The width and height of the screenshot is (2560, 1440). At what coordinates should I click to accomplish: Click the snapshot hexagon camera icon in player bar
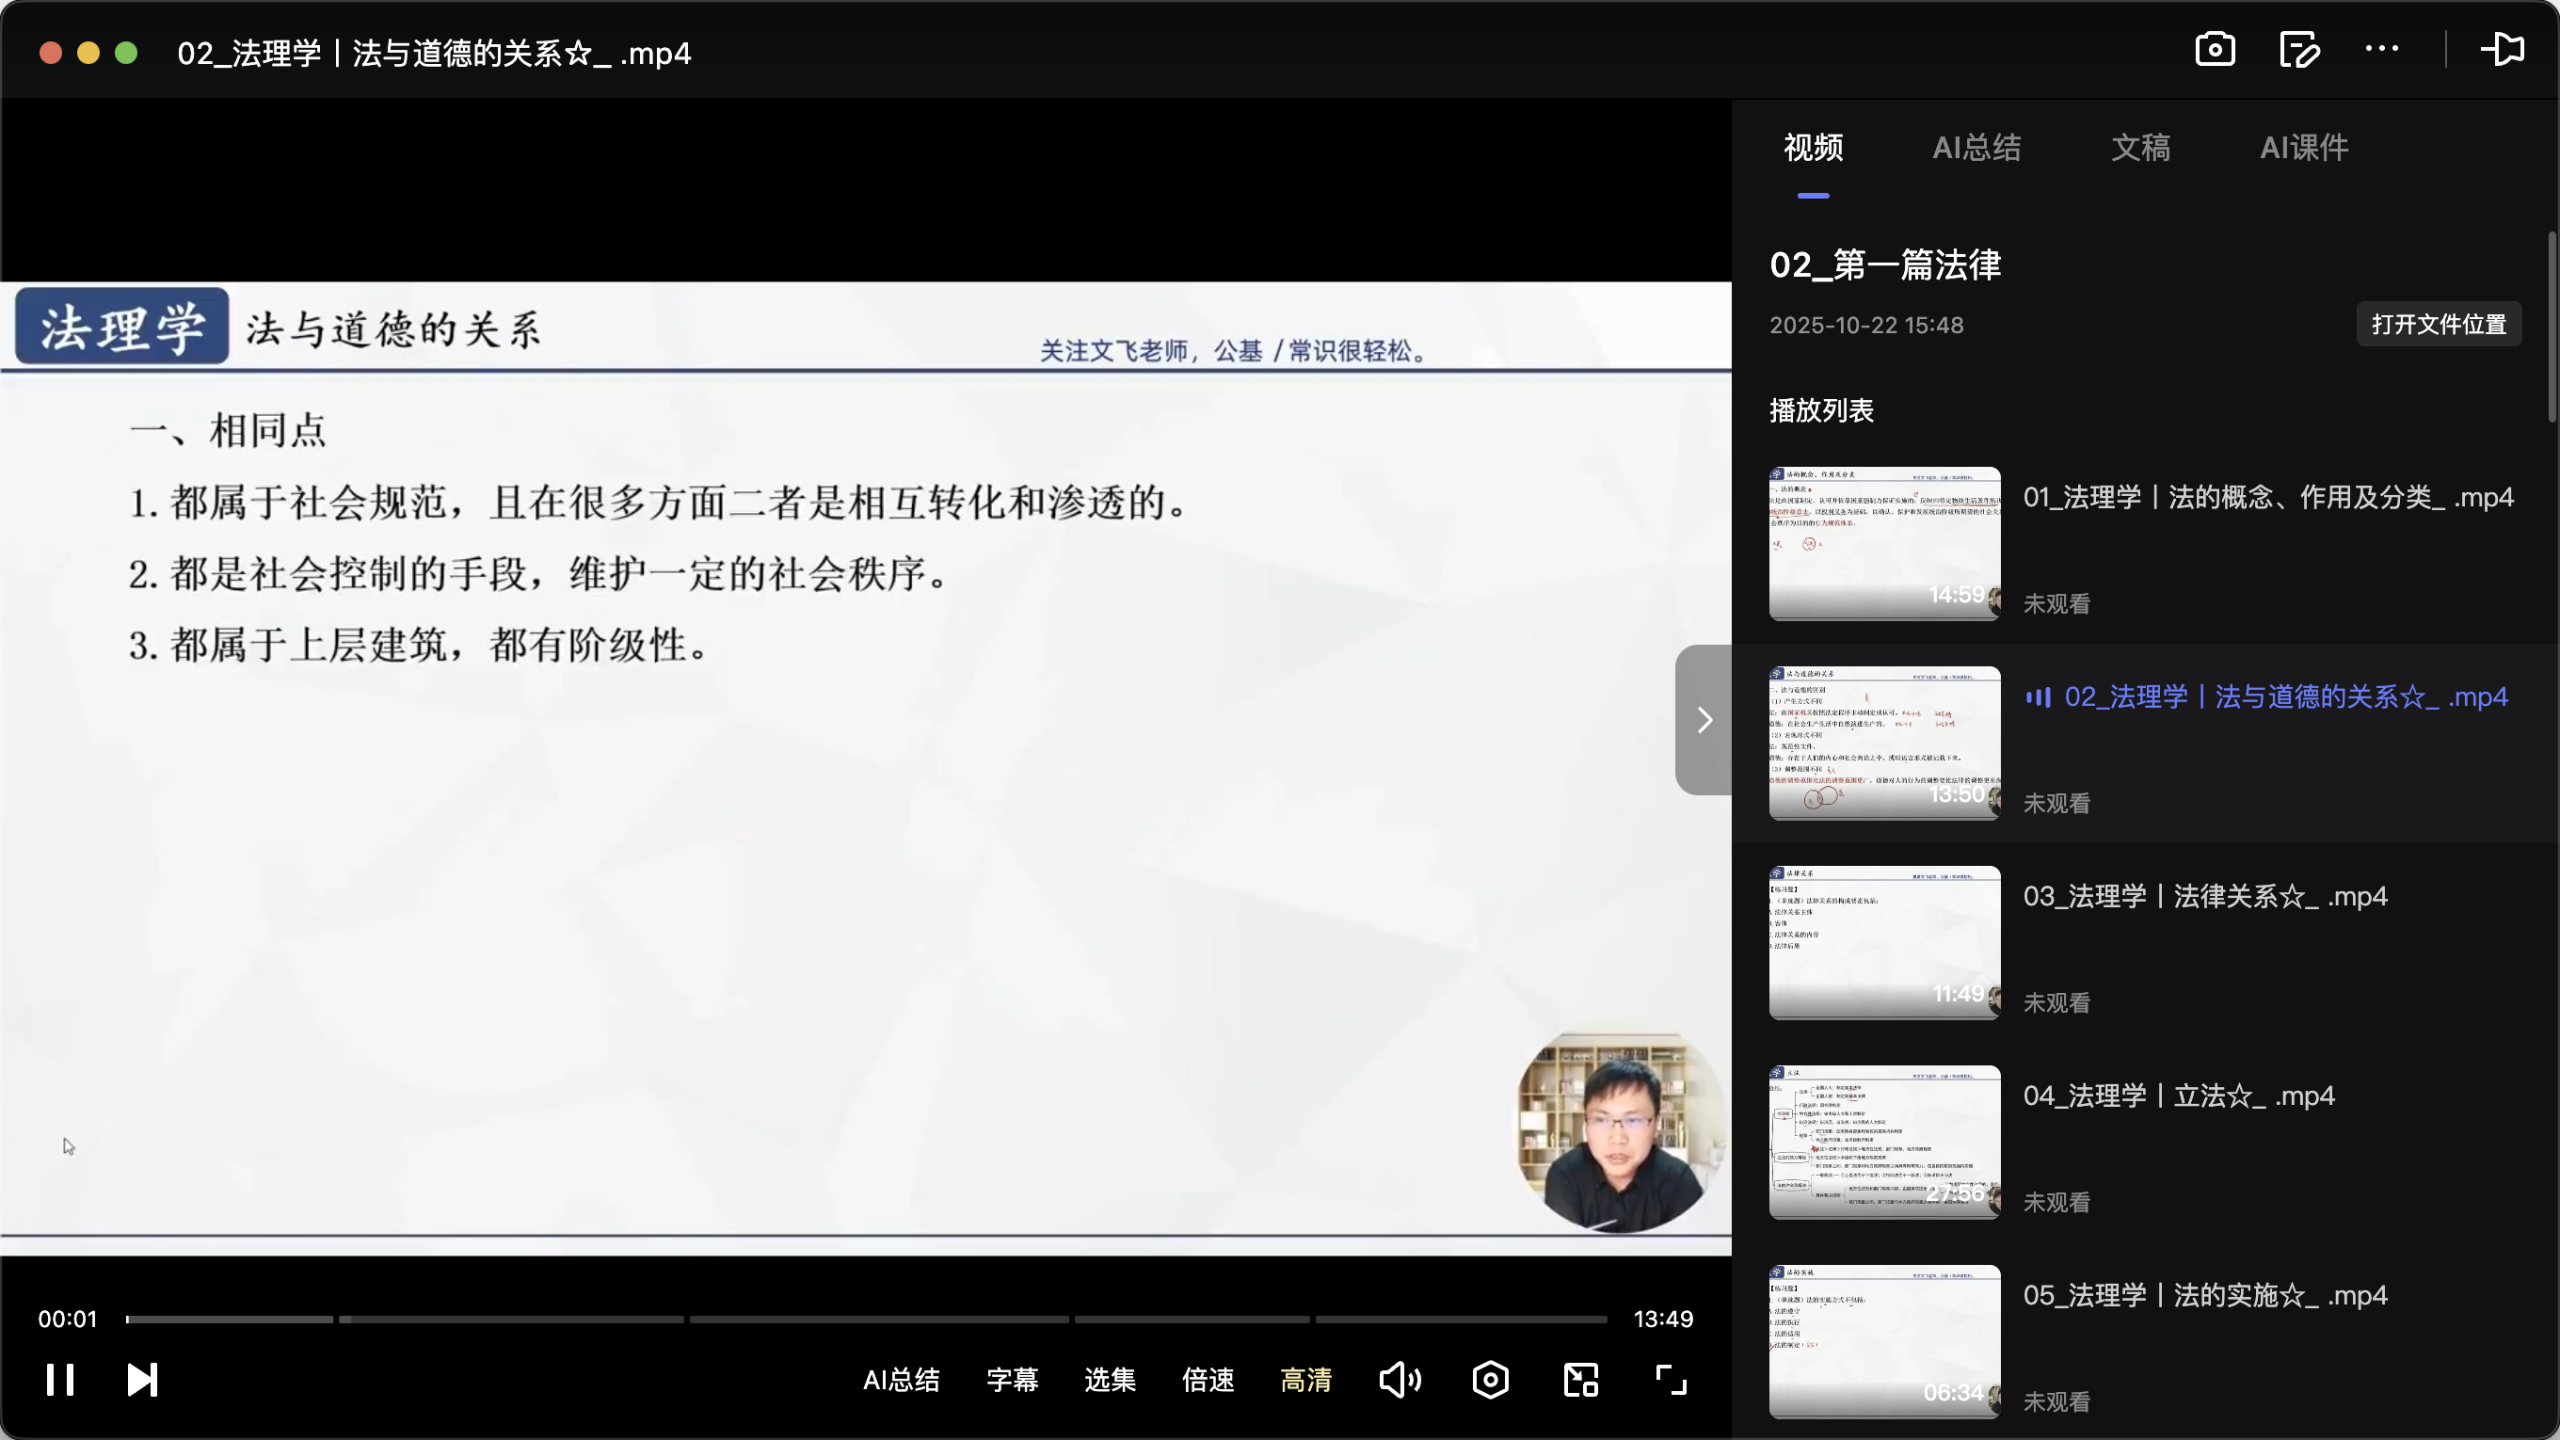coord(1488,1379)
